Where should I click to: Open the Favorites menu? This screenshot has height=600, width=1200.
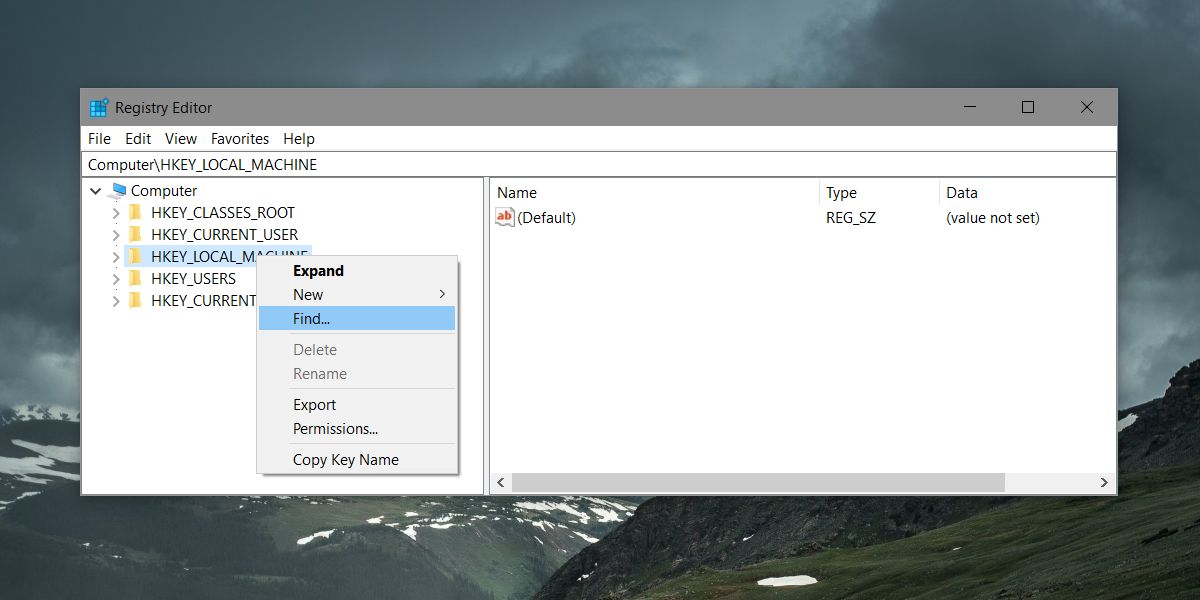coord(240,139)
